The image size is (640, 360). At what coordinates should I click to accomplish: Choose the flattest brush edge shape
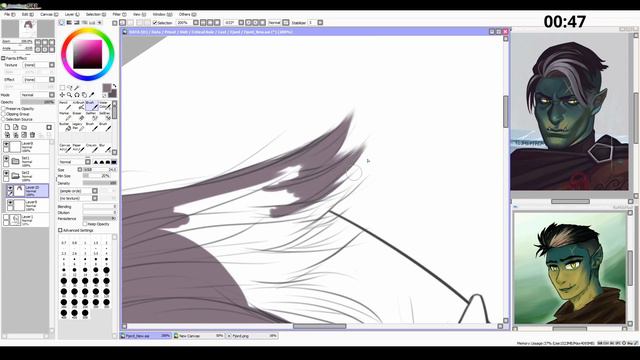click(x=114, y=162)
